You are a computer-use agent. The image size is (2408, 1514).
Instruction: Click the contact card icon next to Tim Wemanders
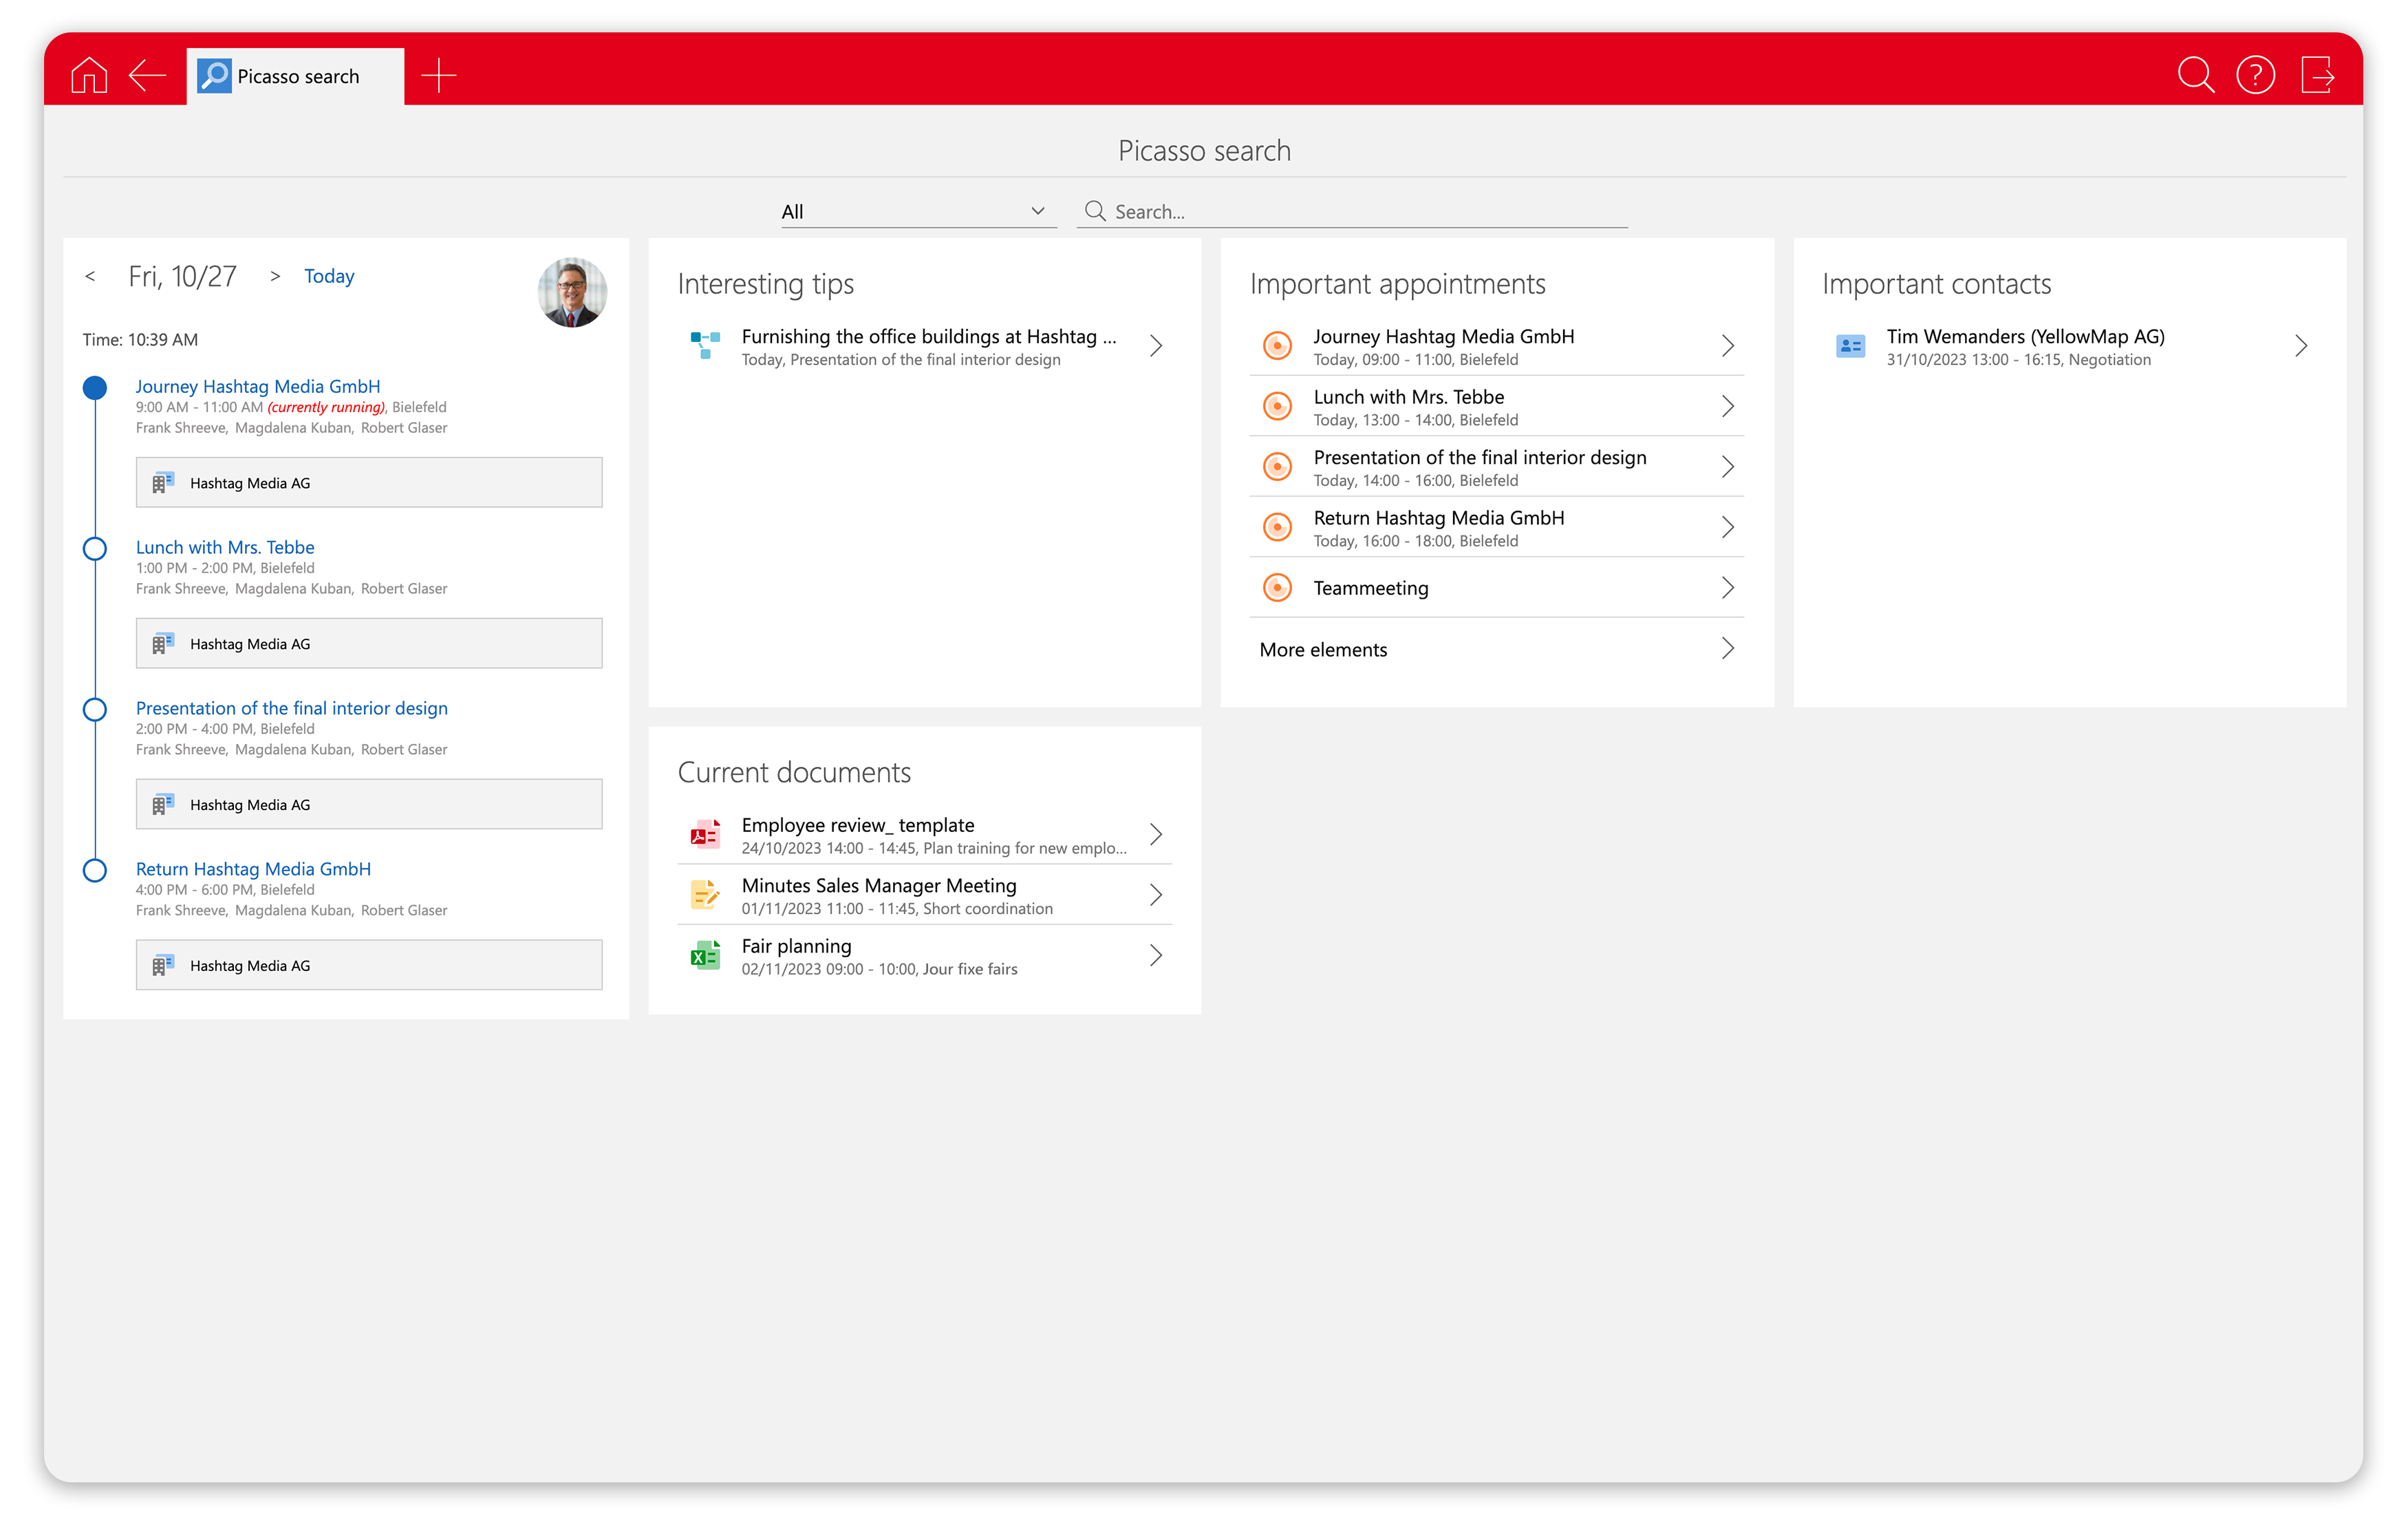click(x=1850, y=345)
